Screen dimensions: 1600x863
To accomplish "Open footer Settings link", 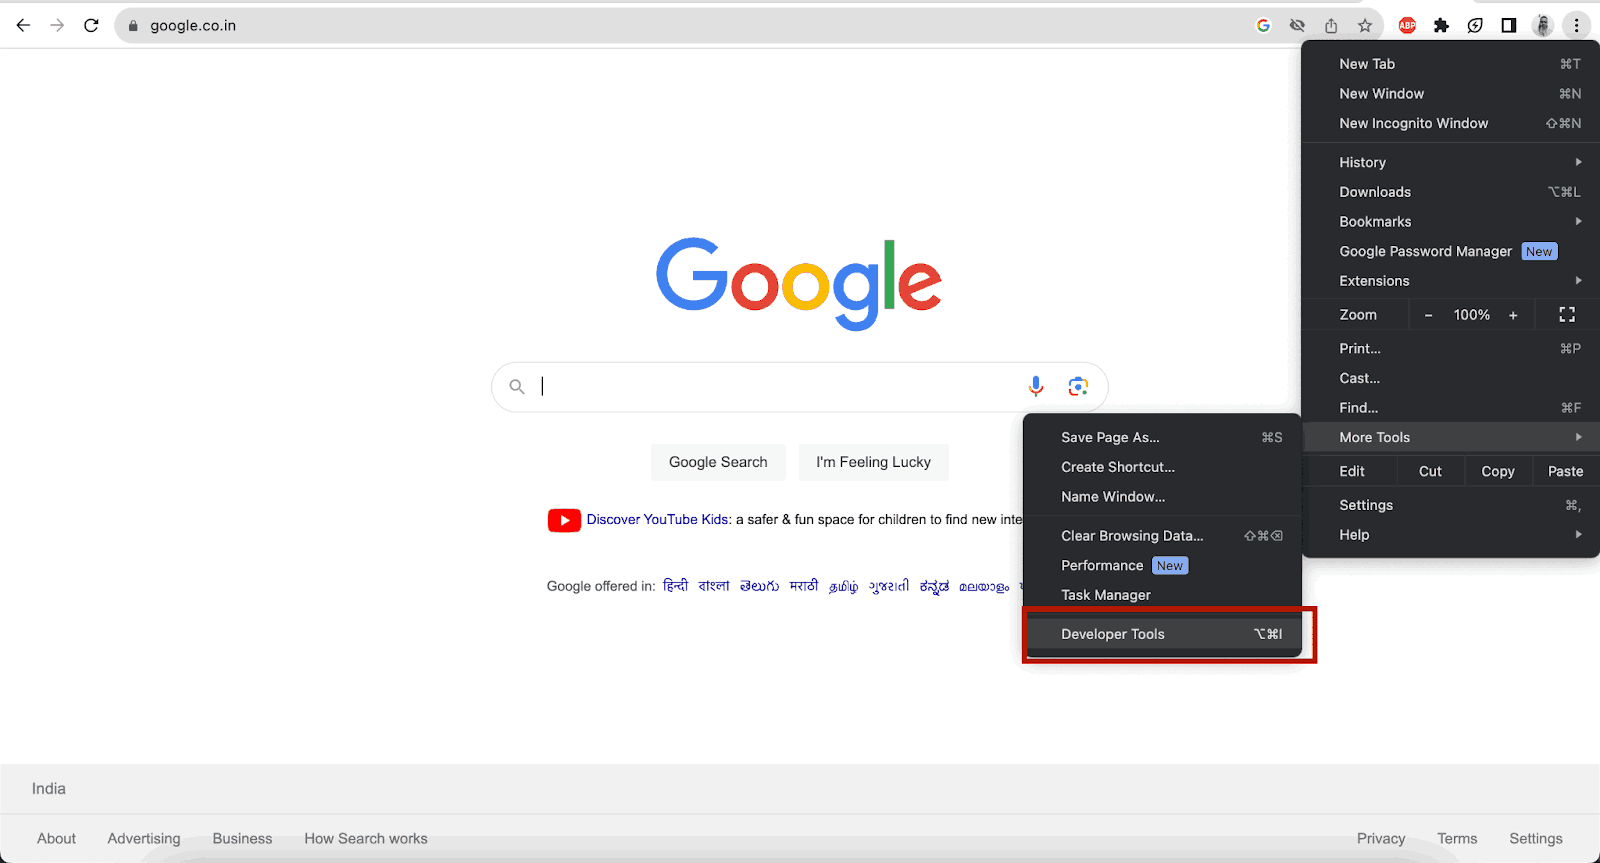I will [x=1536, y=839].
